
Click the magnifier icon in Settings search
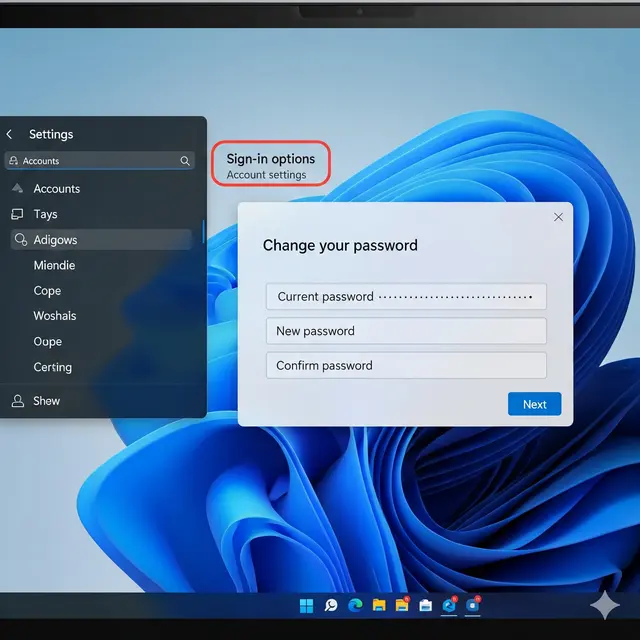(185, 161)
